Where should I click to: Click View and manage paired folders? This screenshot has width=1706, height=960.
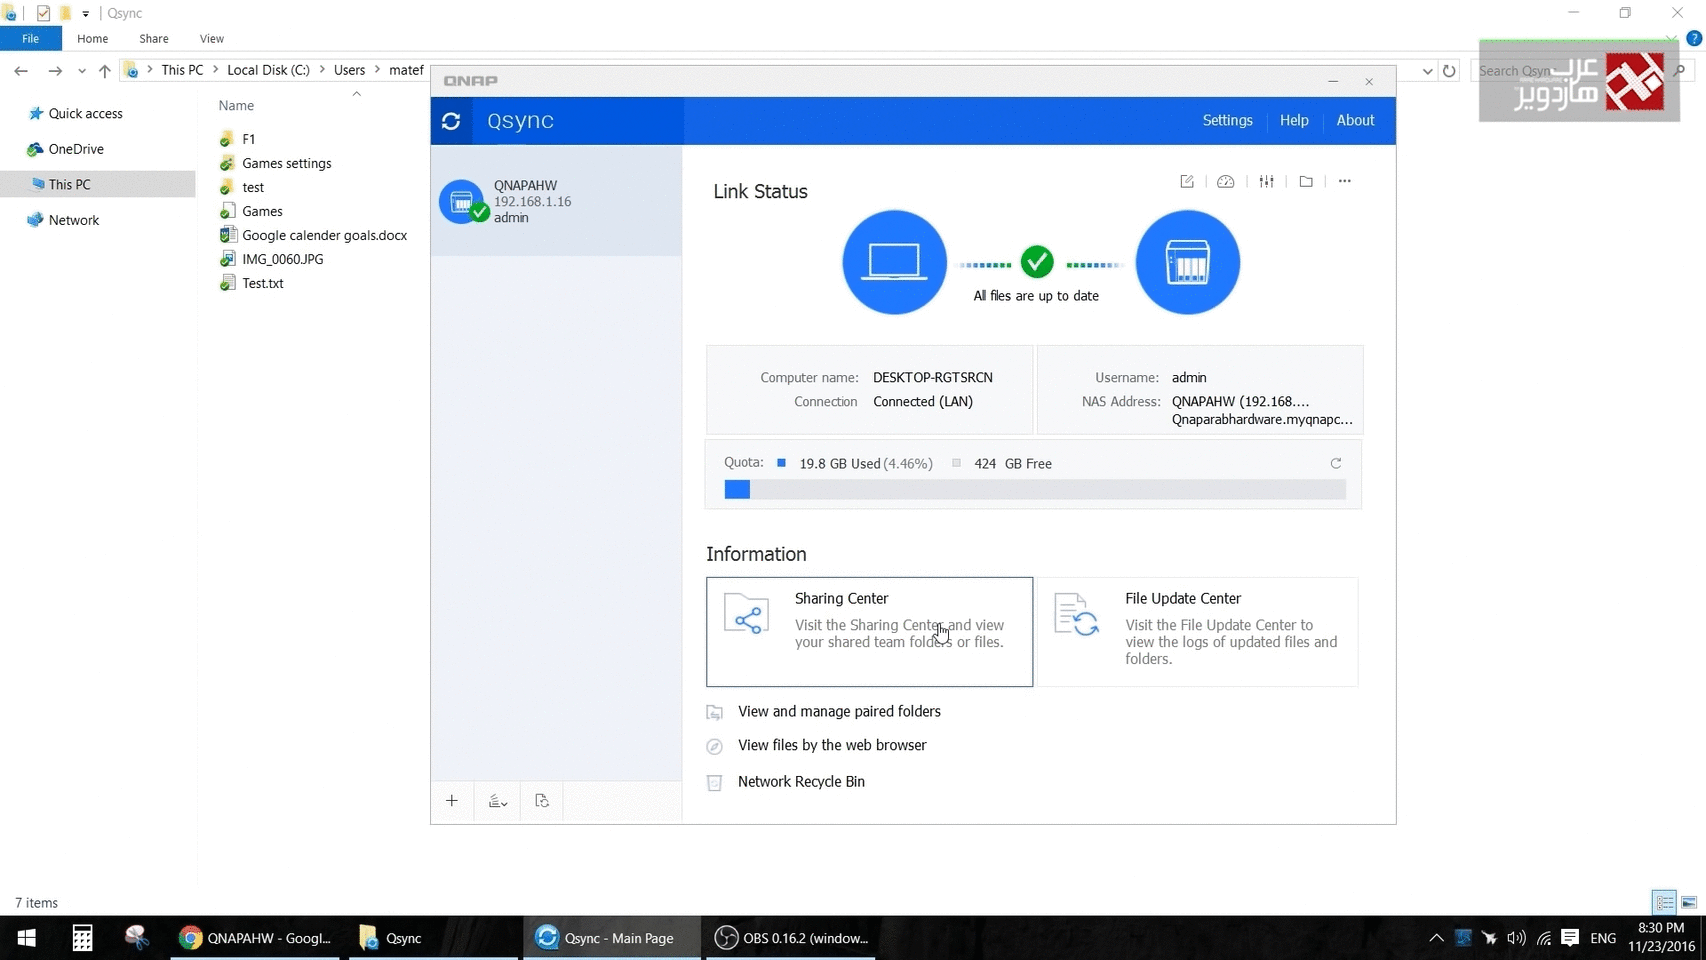[x=839, y=712]
